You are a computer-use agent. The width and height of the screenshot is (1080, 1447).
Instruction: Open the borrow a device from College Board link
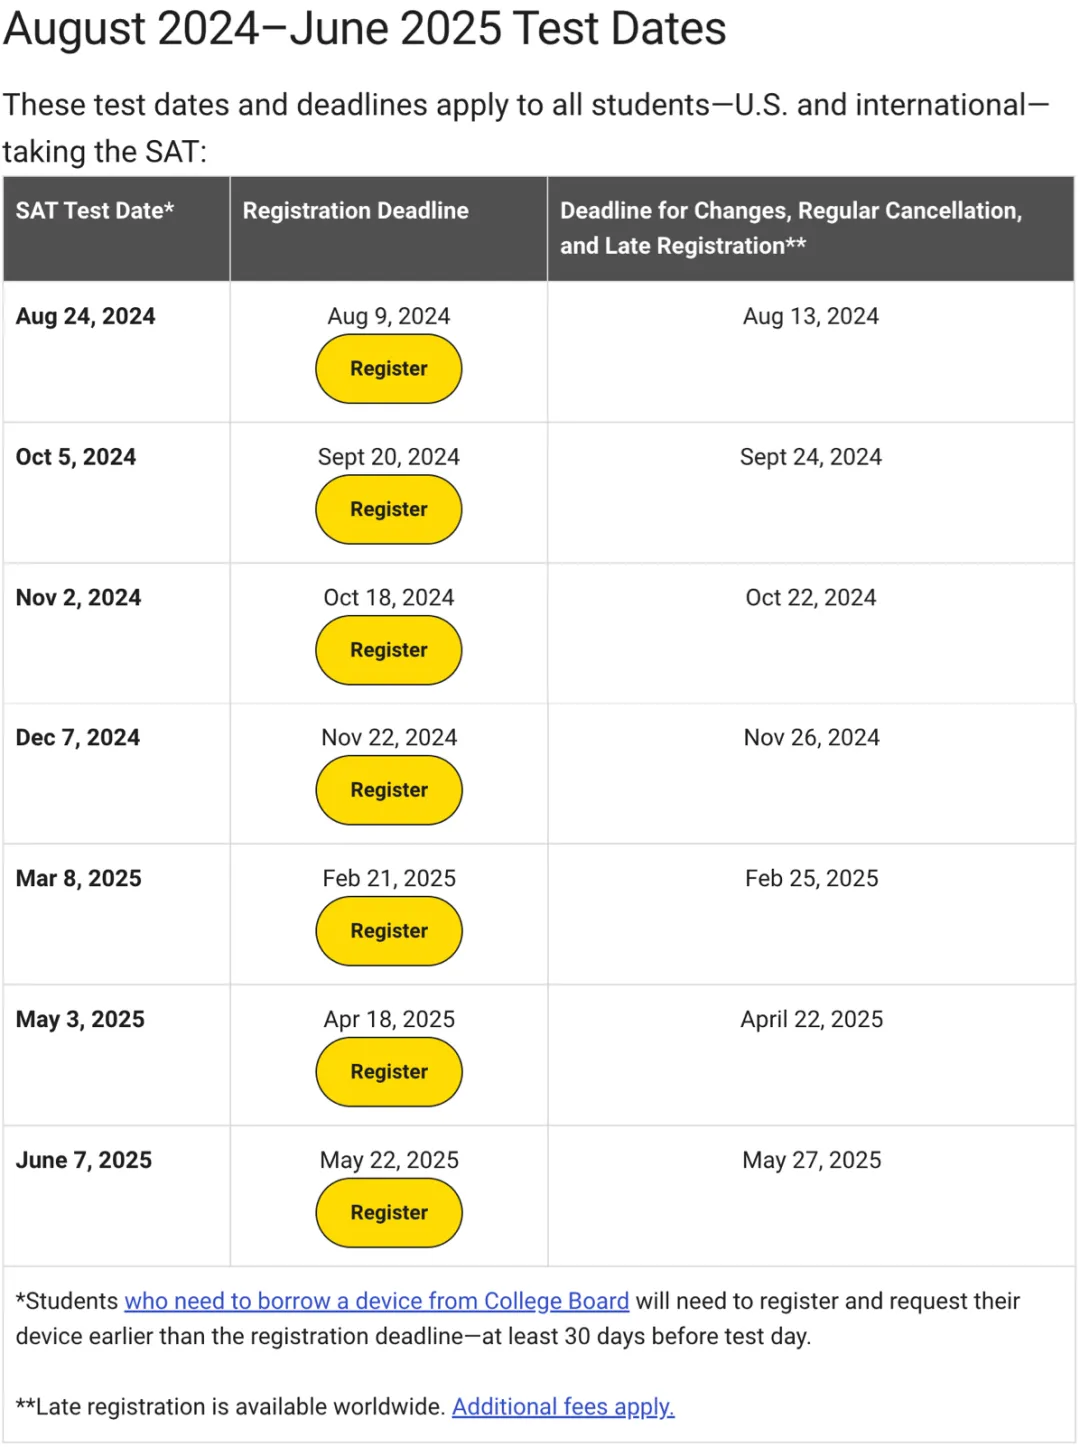[376, 1301]
